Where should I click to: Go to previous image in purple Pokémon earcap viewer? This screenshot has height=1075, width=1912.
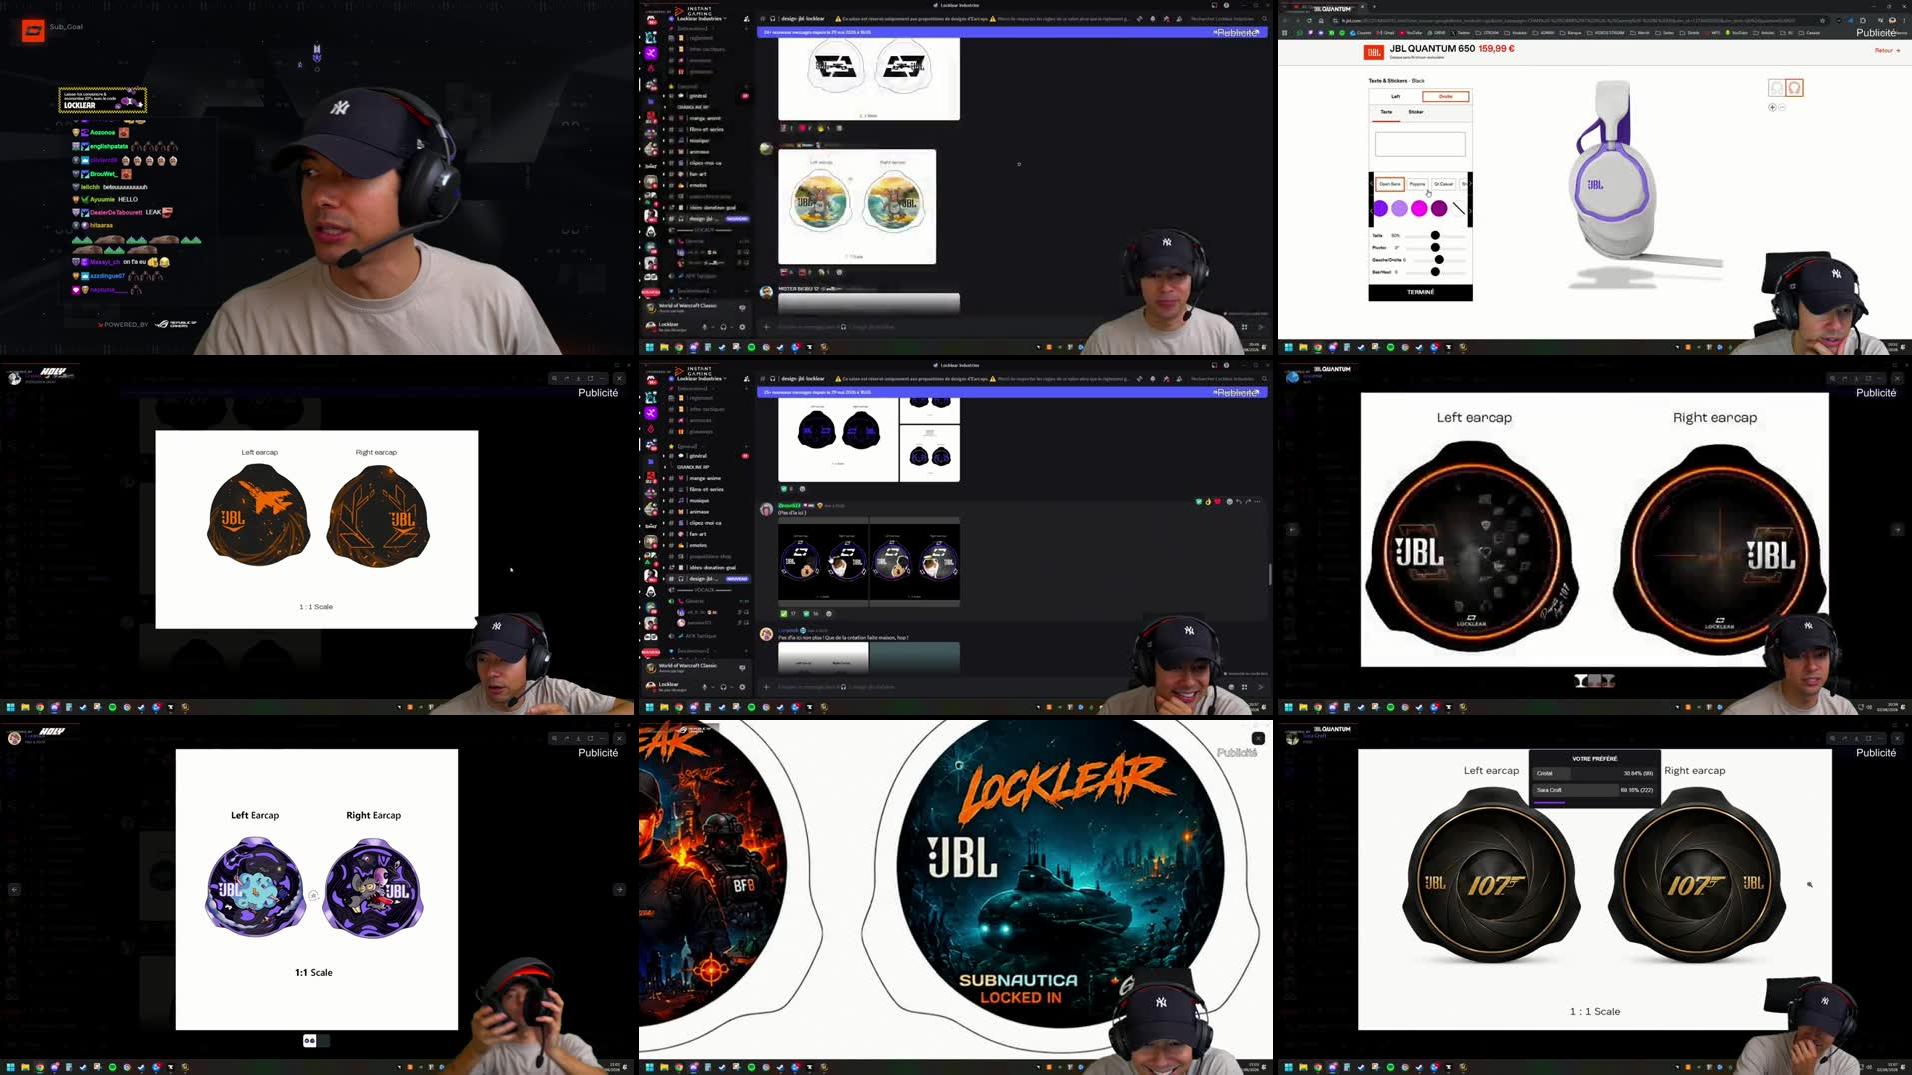pos(14,889)
